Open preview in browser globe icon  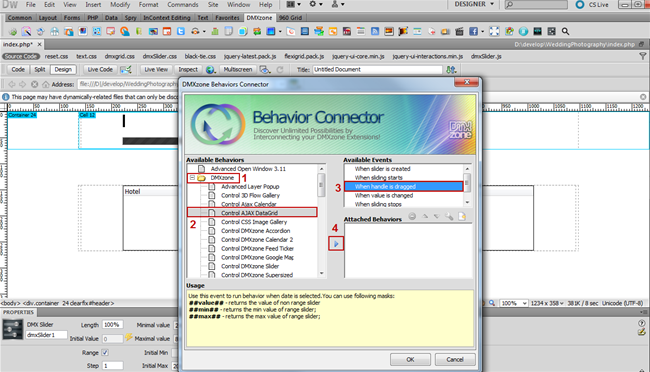pos(210,70)
